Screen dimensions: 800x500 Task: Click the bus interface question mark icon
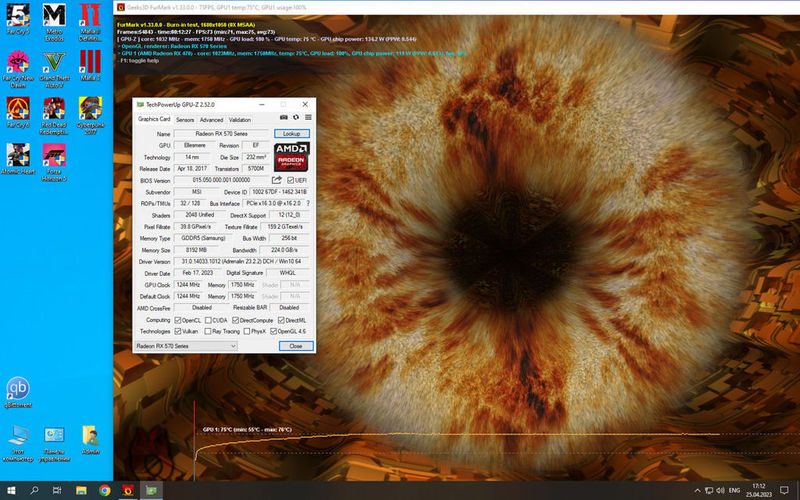click(x=307, y=203)
